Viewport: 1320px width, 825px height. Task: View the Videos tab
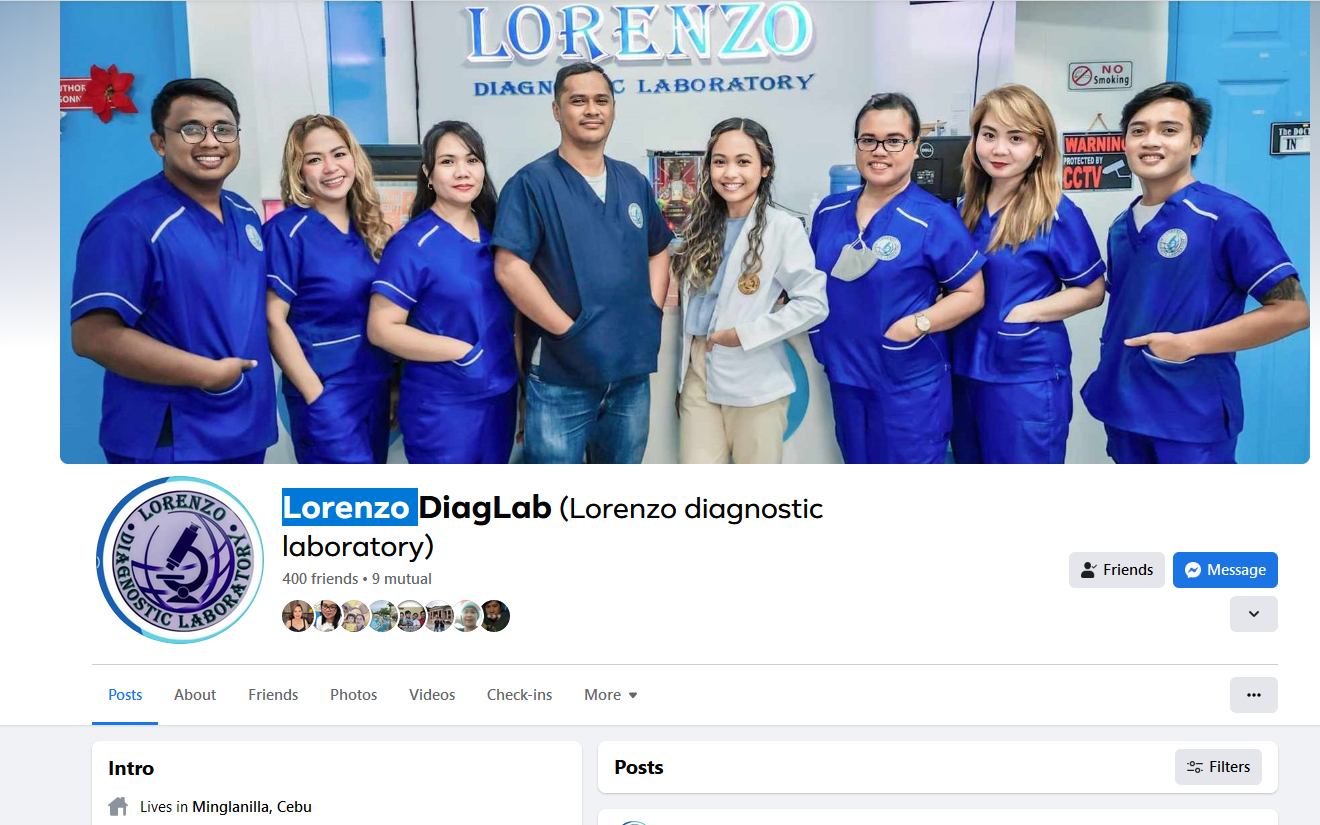pyautogui.click(x=432, y=695)
